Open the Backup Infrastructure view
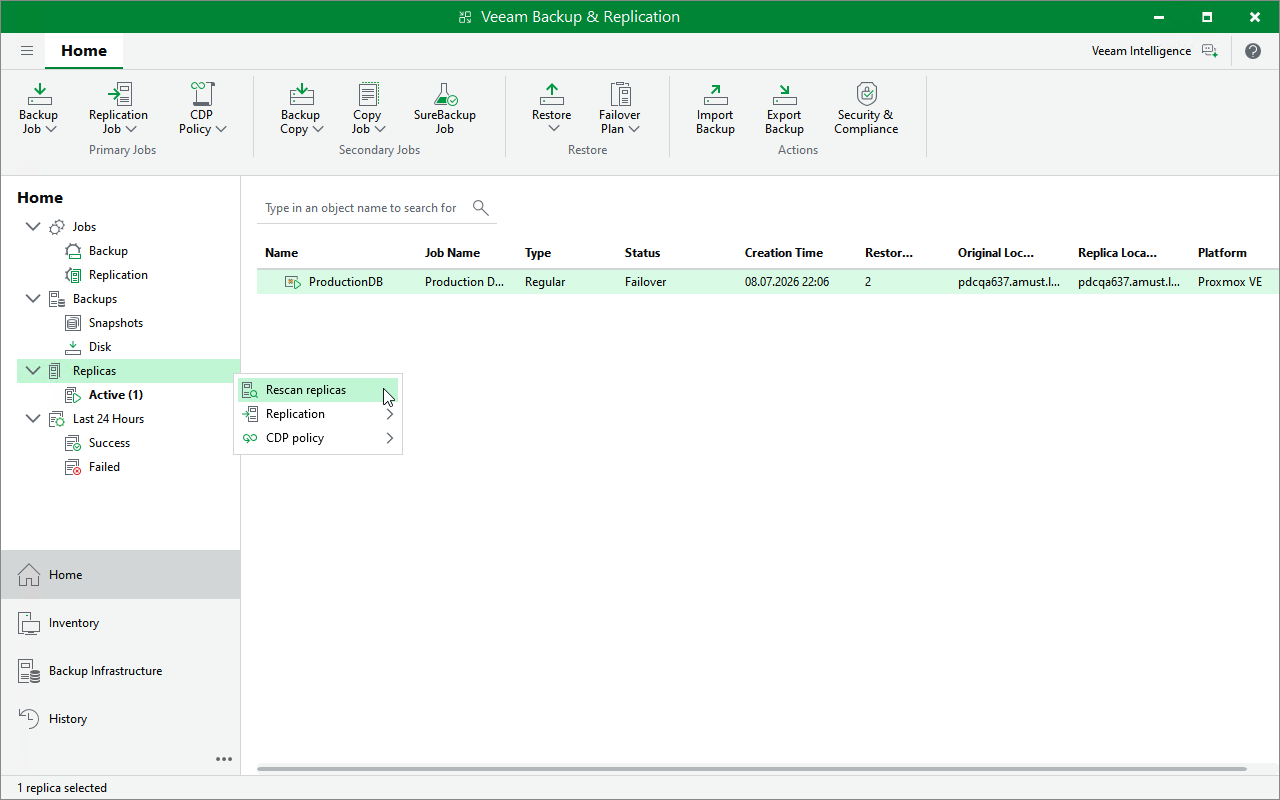 (120, 671)
